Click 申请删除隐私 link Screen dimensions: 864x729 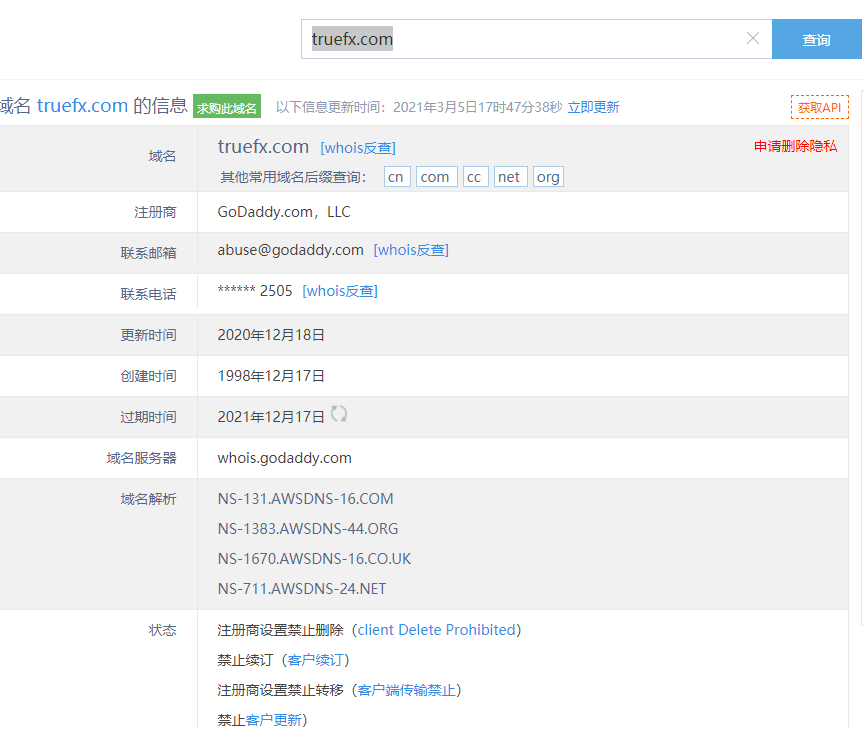[x=795, y=146]
